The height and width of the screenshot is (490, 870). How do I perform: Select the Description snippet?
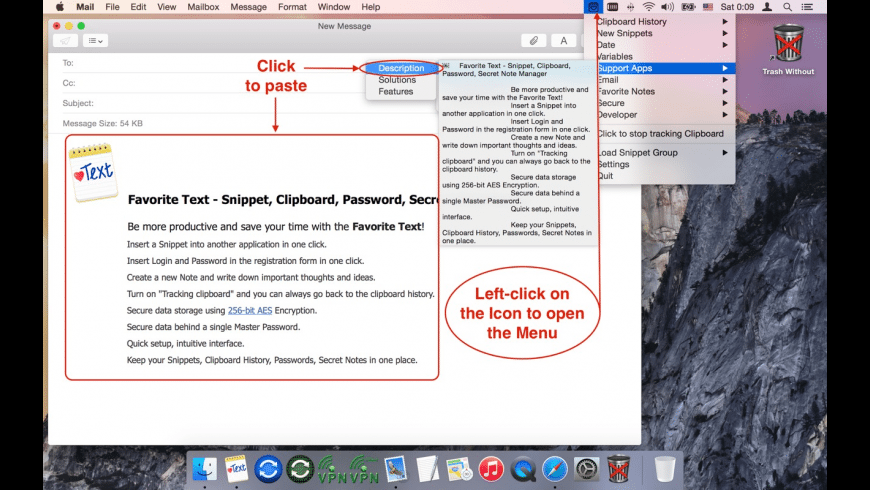coord(401,68)
